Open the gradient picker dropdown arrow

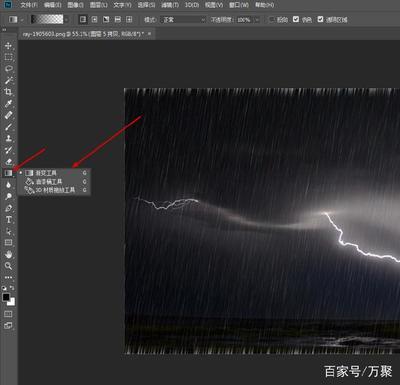pyautogui.click(x=66, y=20)
